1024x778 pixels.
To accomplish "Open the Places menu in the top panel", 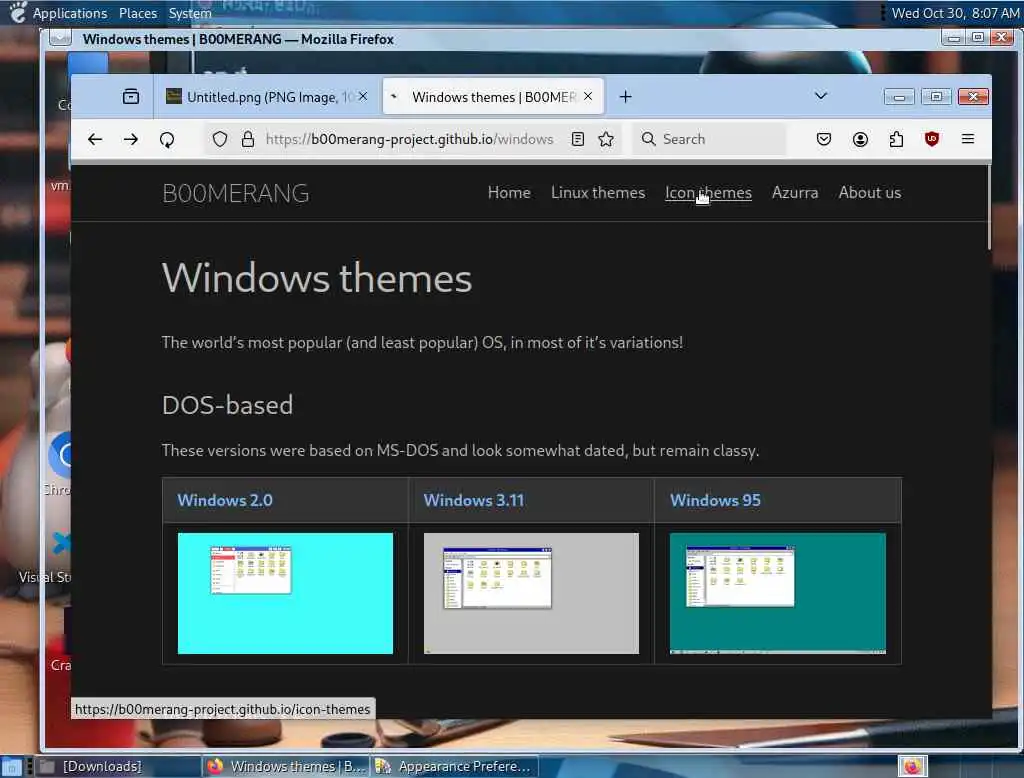I will 138,13.
